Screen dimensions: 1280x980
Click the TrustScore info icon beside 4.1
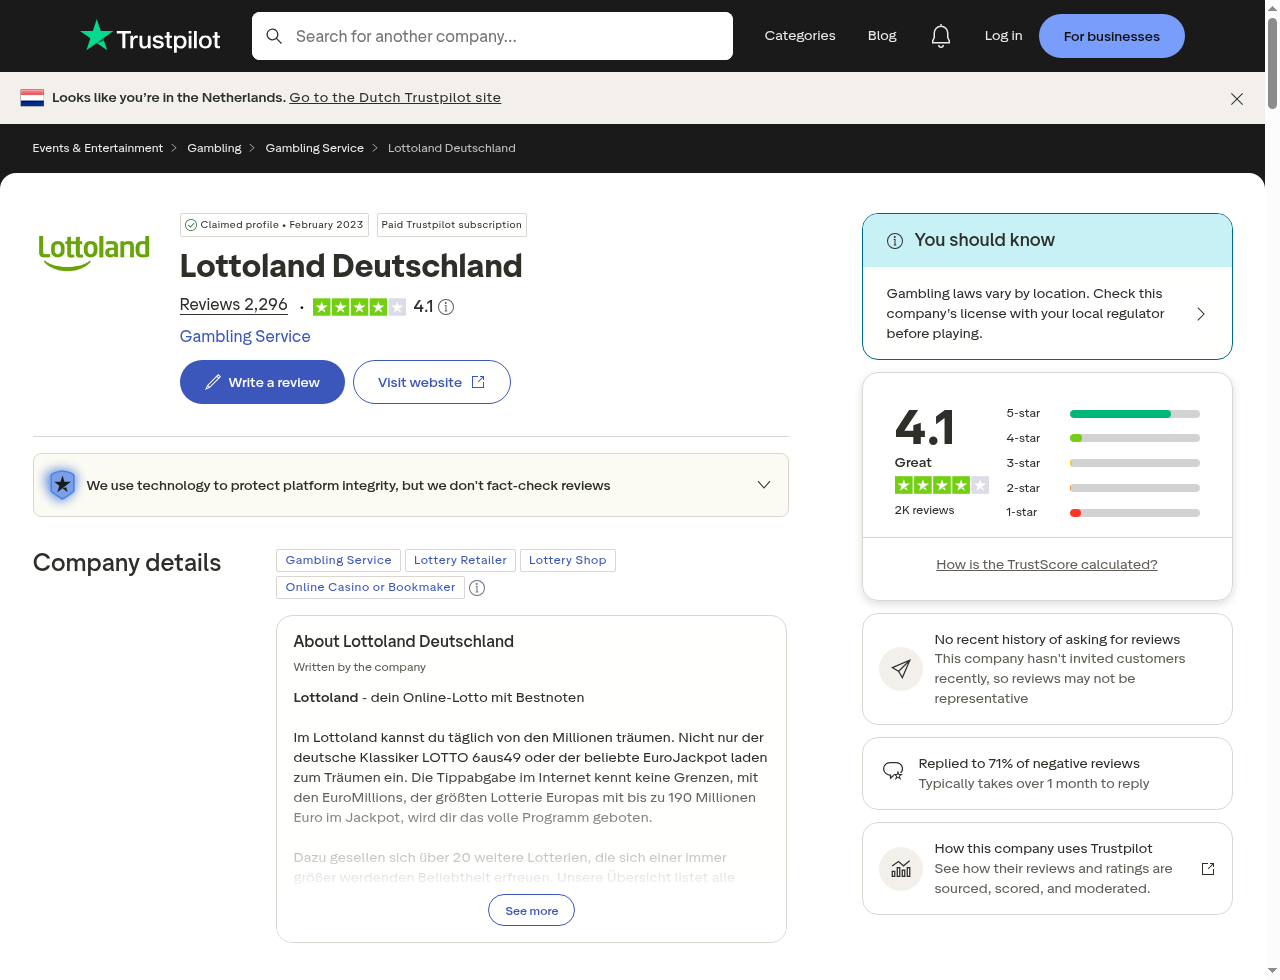point(446,307)
